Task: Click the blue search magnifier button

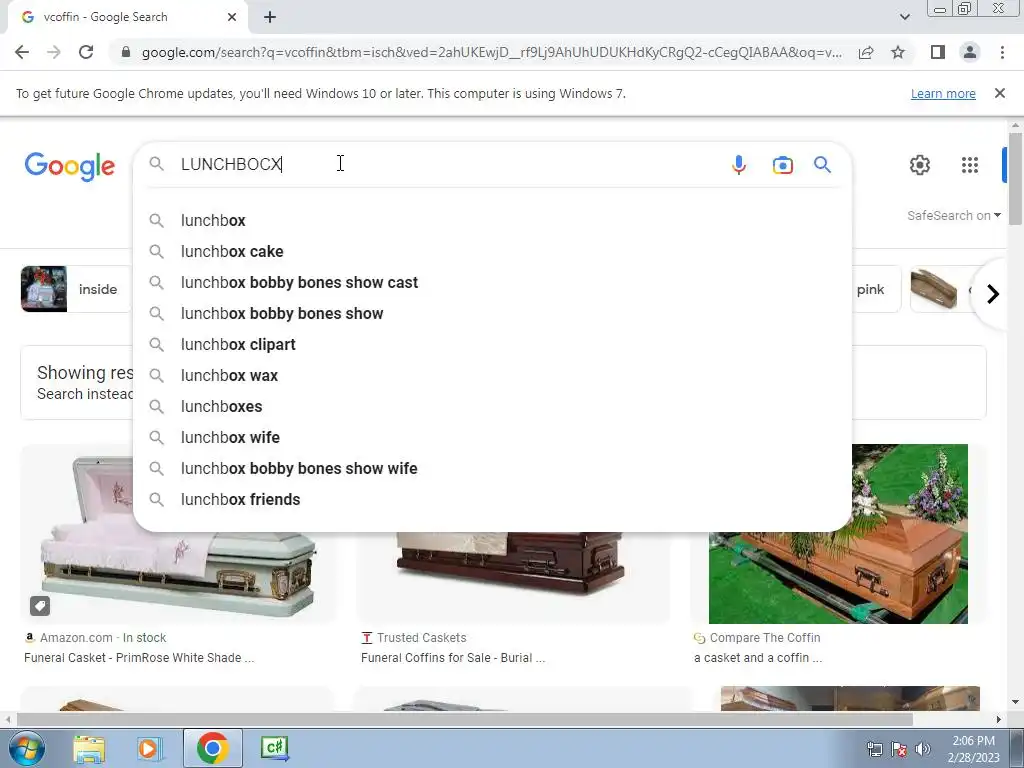Action: [x=822, y=165]
